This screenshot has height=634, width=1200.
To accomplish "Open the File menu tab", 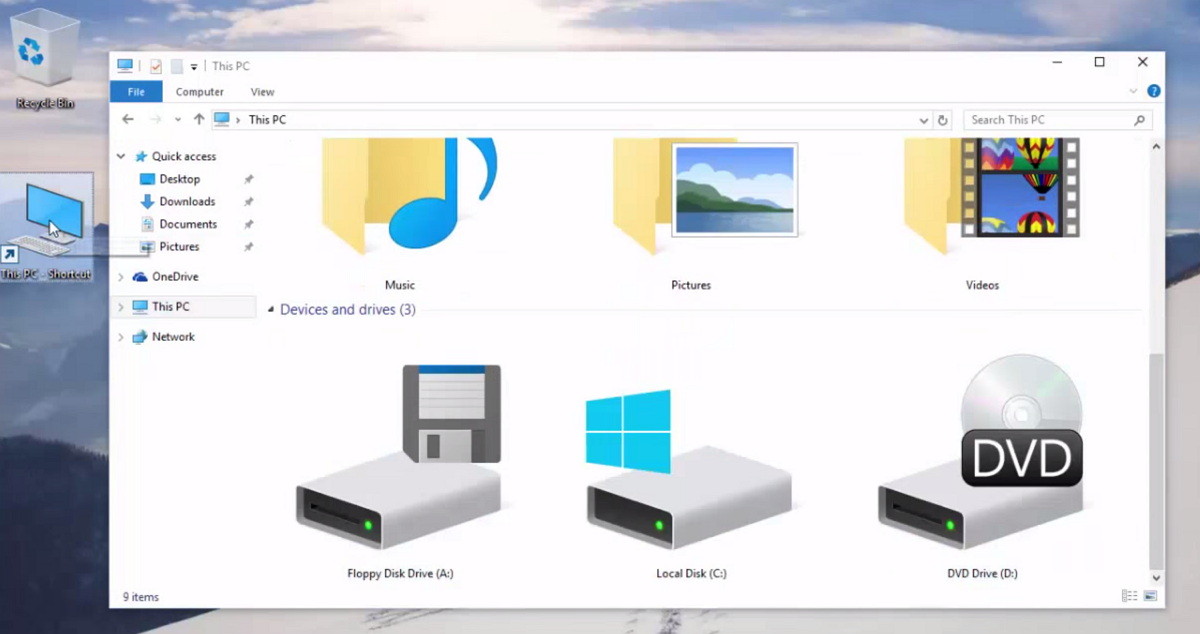I will [136, 92].
